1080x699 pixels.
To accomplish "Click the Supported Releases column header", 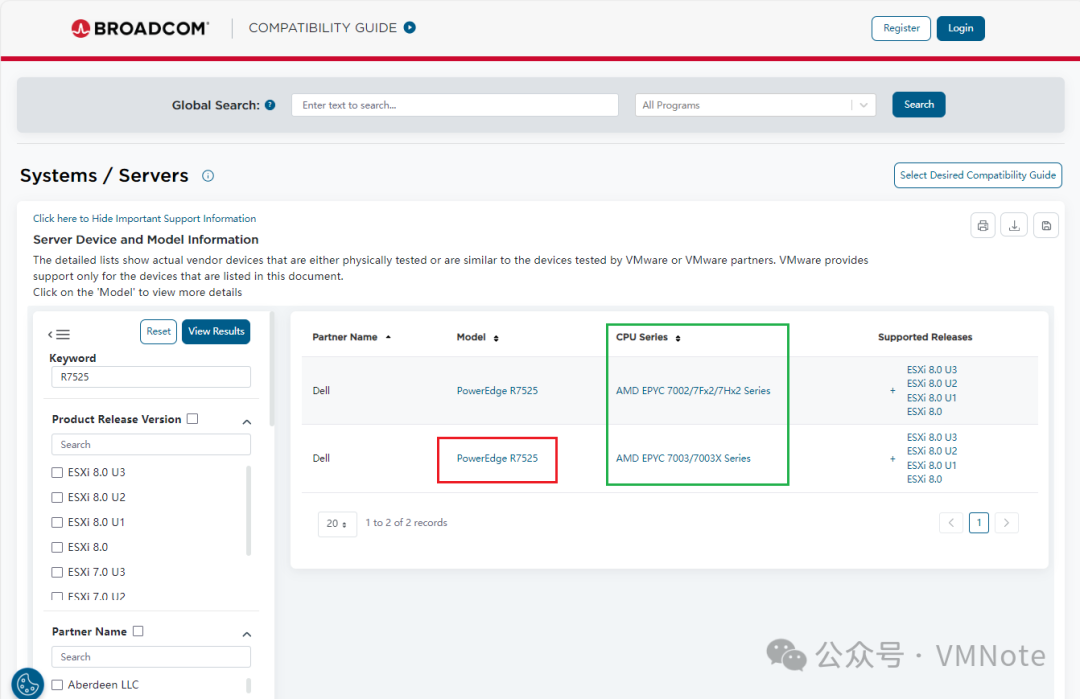I will coord(925,337).
